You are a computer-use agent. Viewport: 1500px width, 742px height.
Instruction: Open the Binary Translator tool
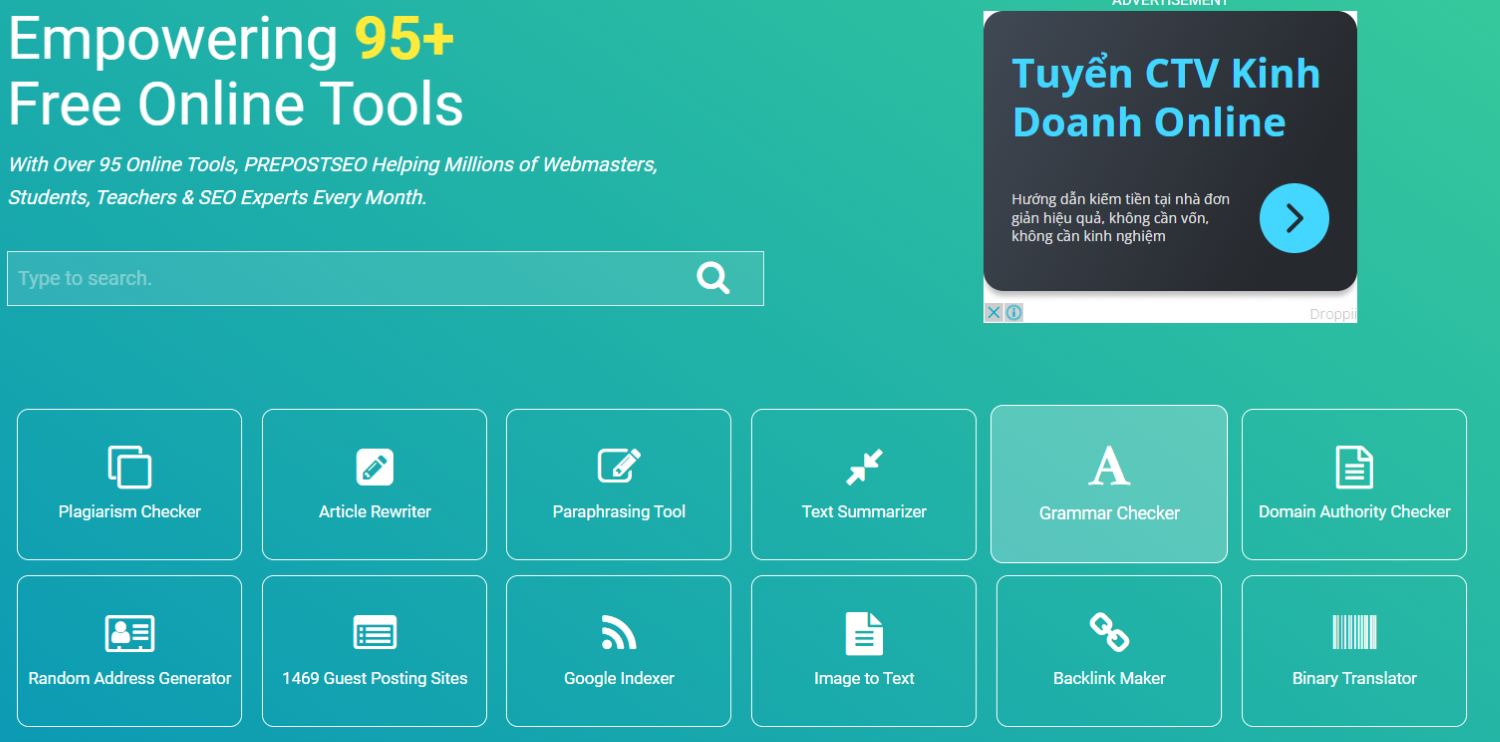(x=1354, y=651)
